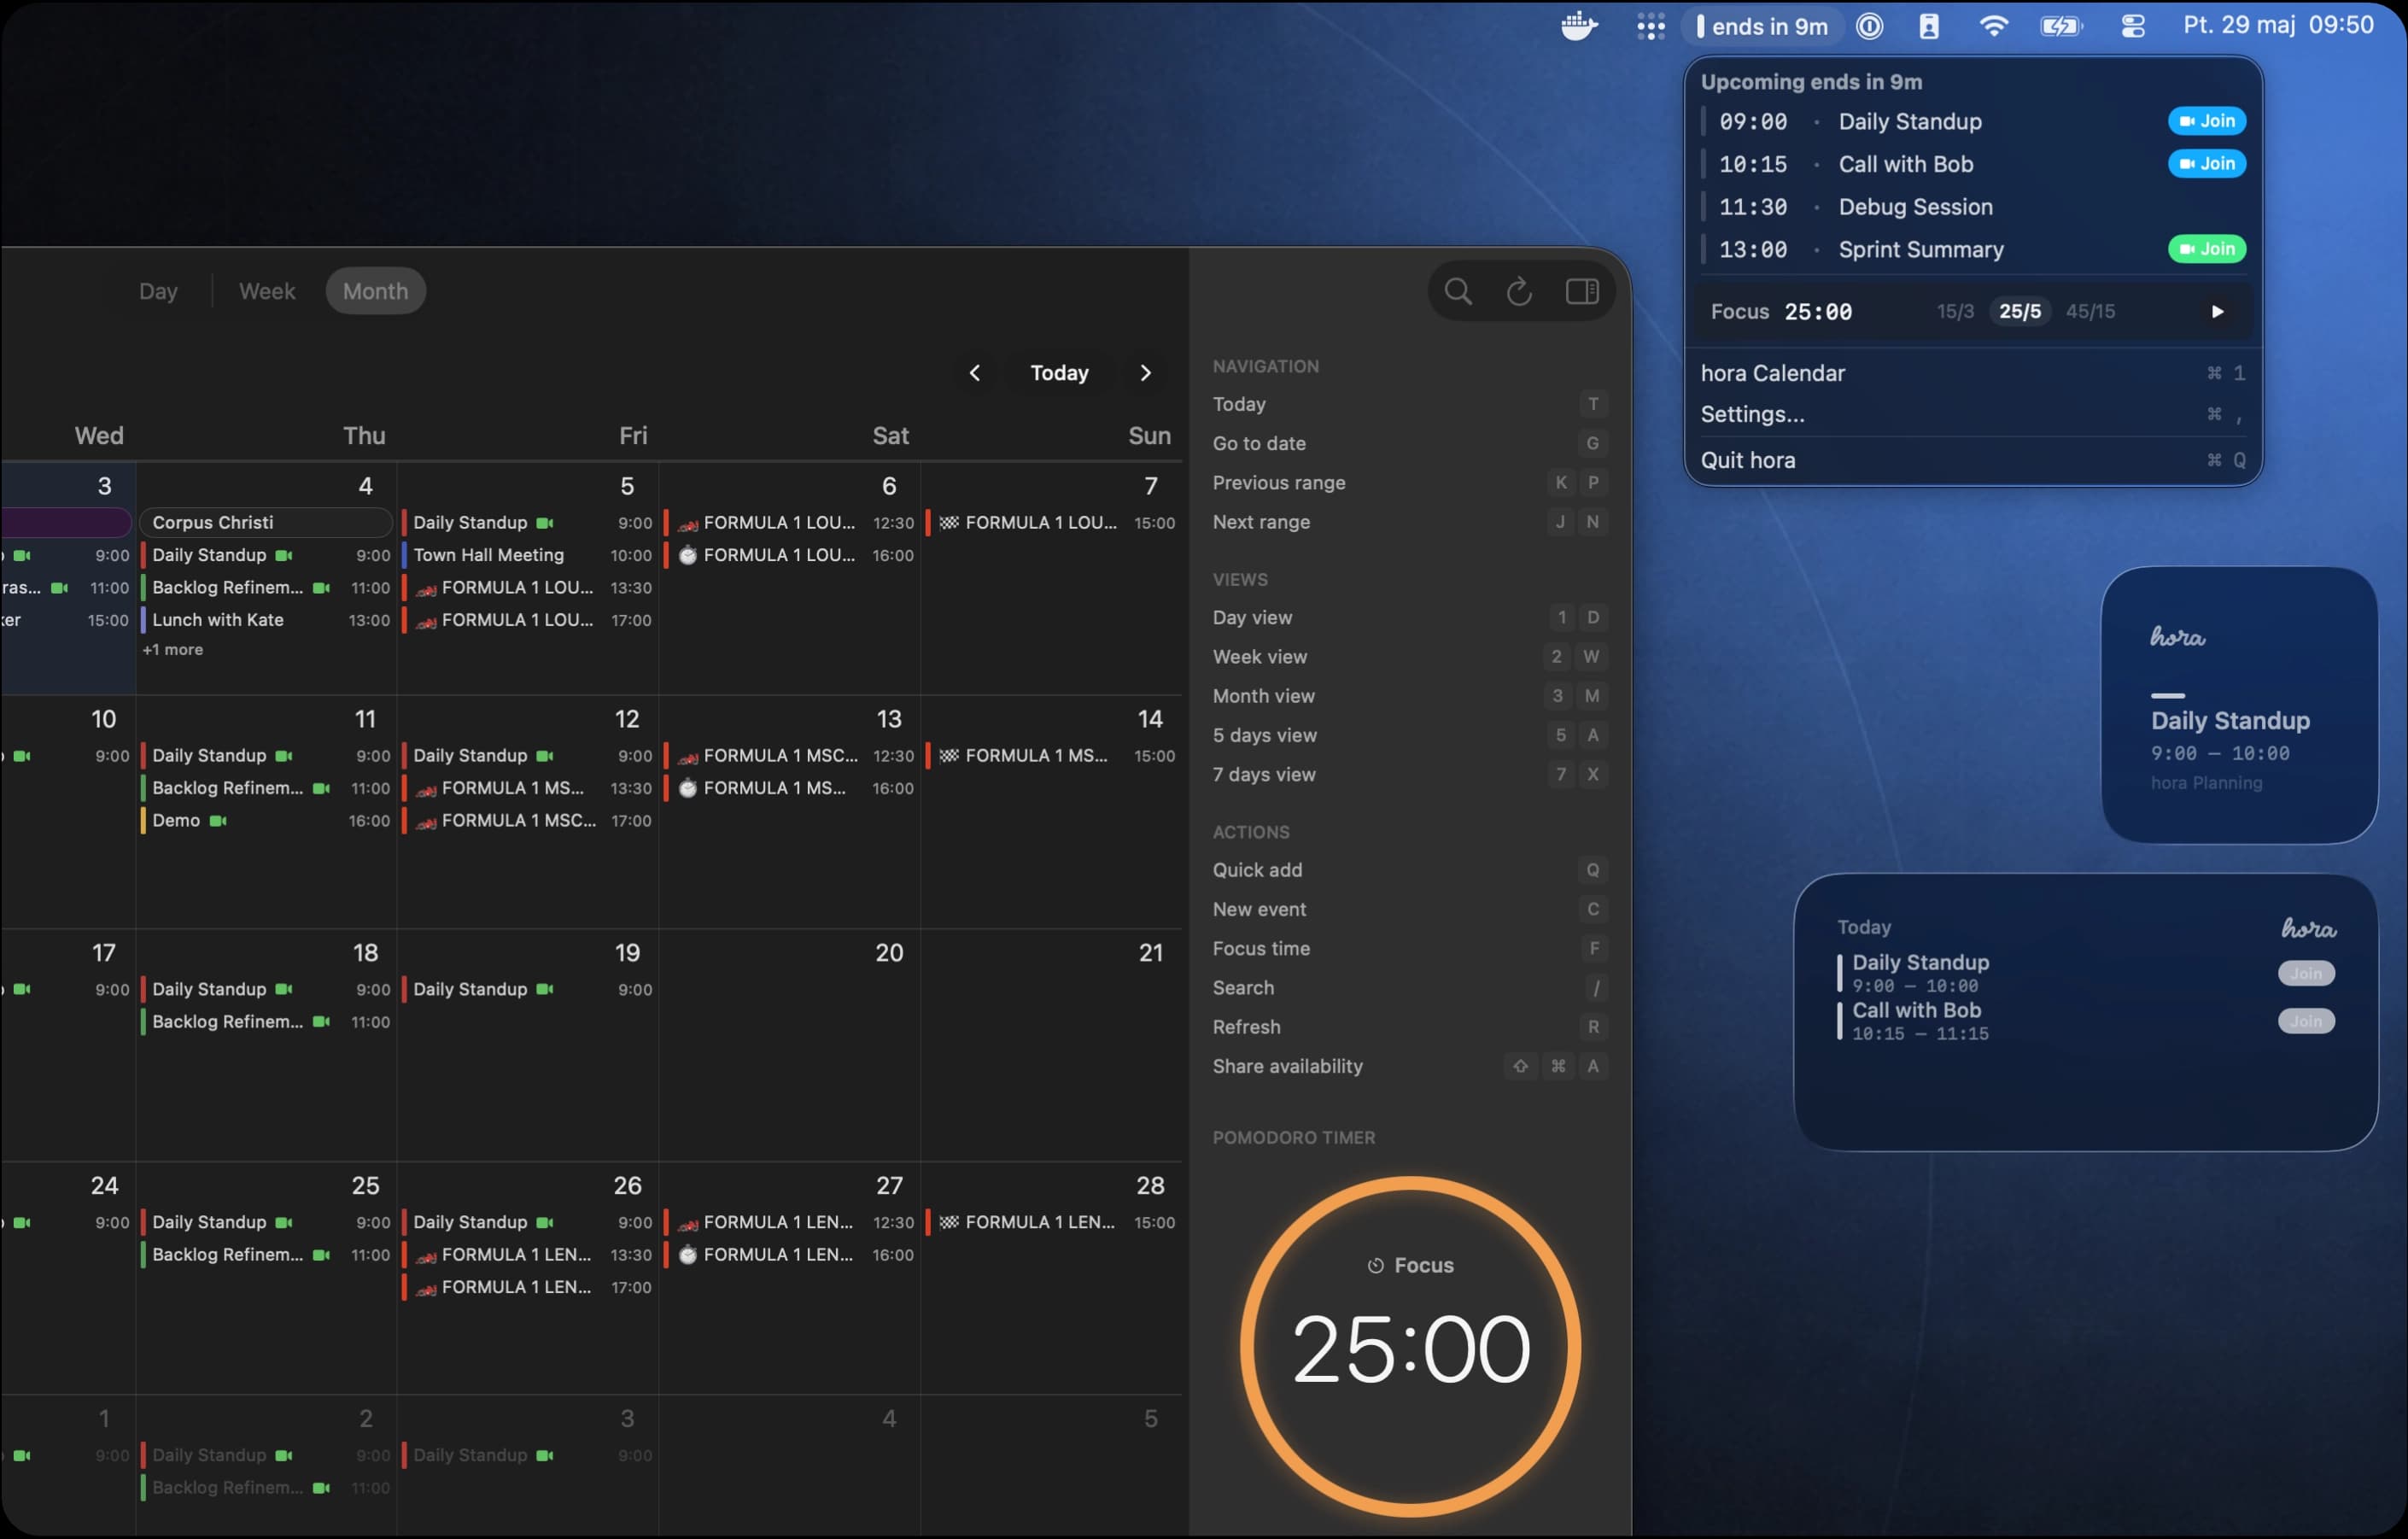Select the 15/3 focus preset
The height and width of the screenshot is (1539, 2408).
pyautogui.click(x=1955, y=311)
